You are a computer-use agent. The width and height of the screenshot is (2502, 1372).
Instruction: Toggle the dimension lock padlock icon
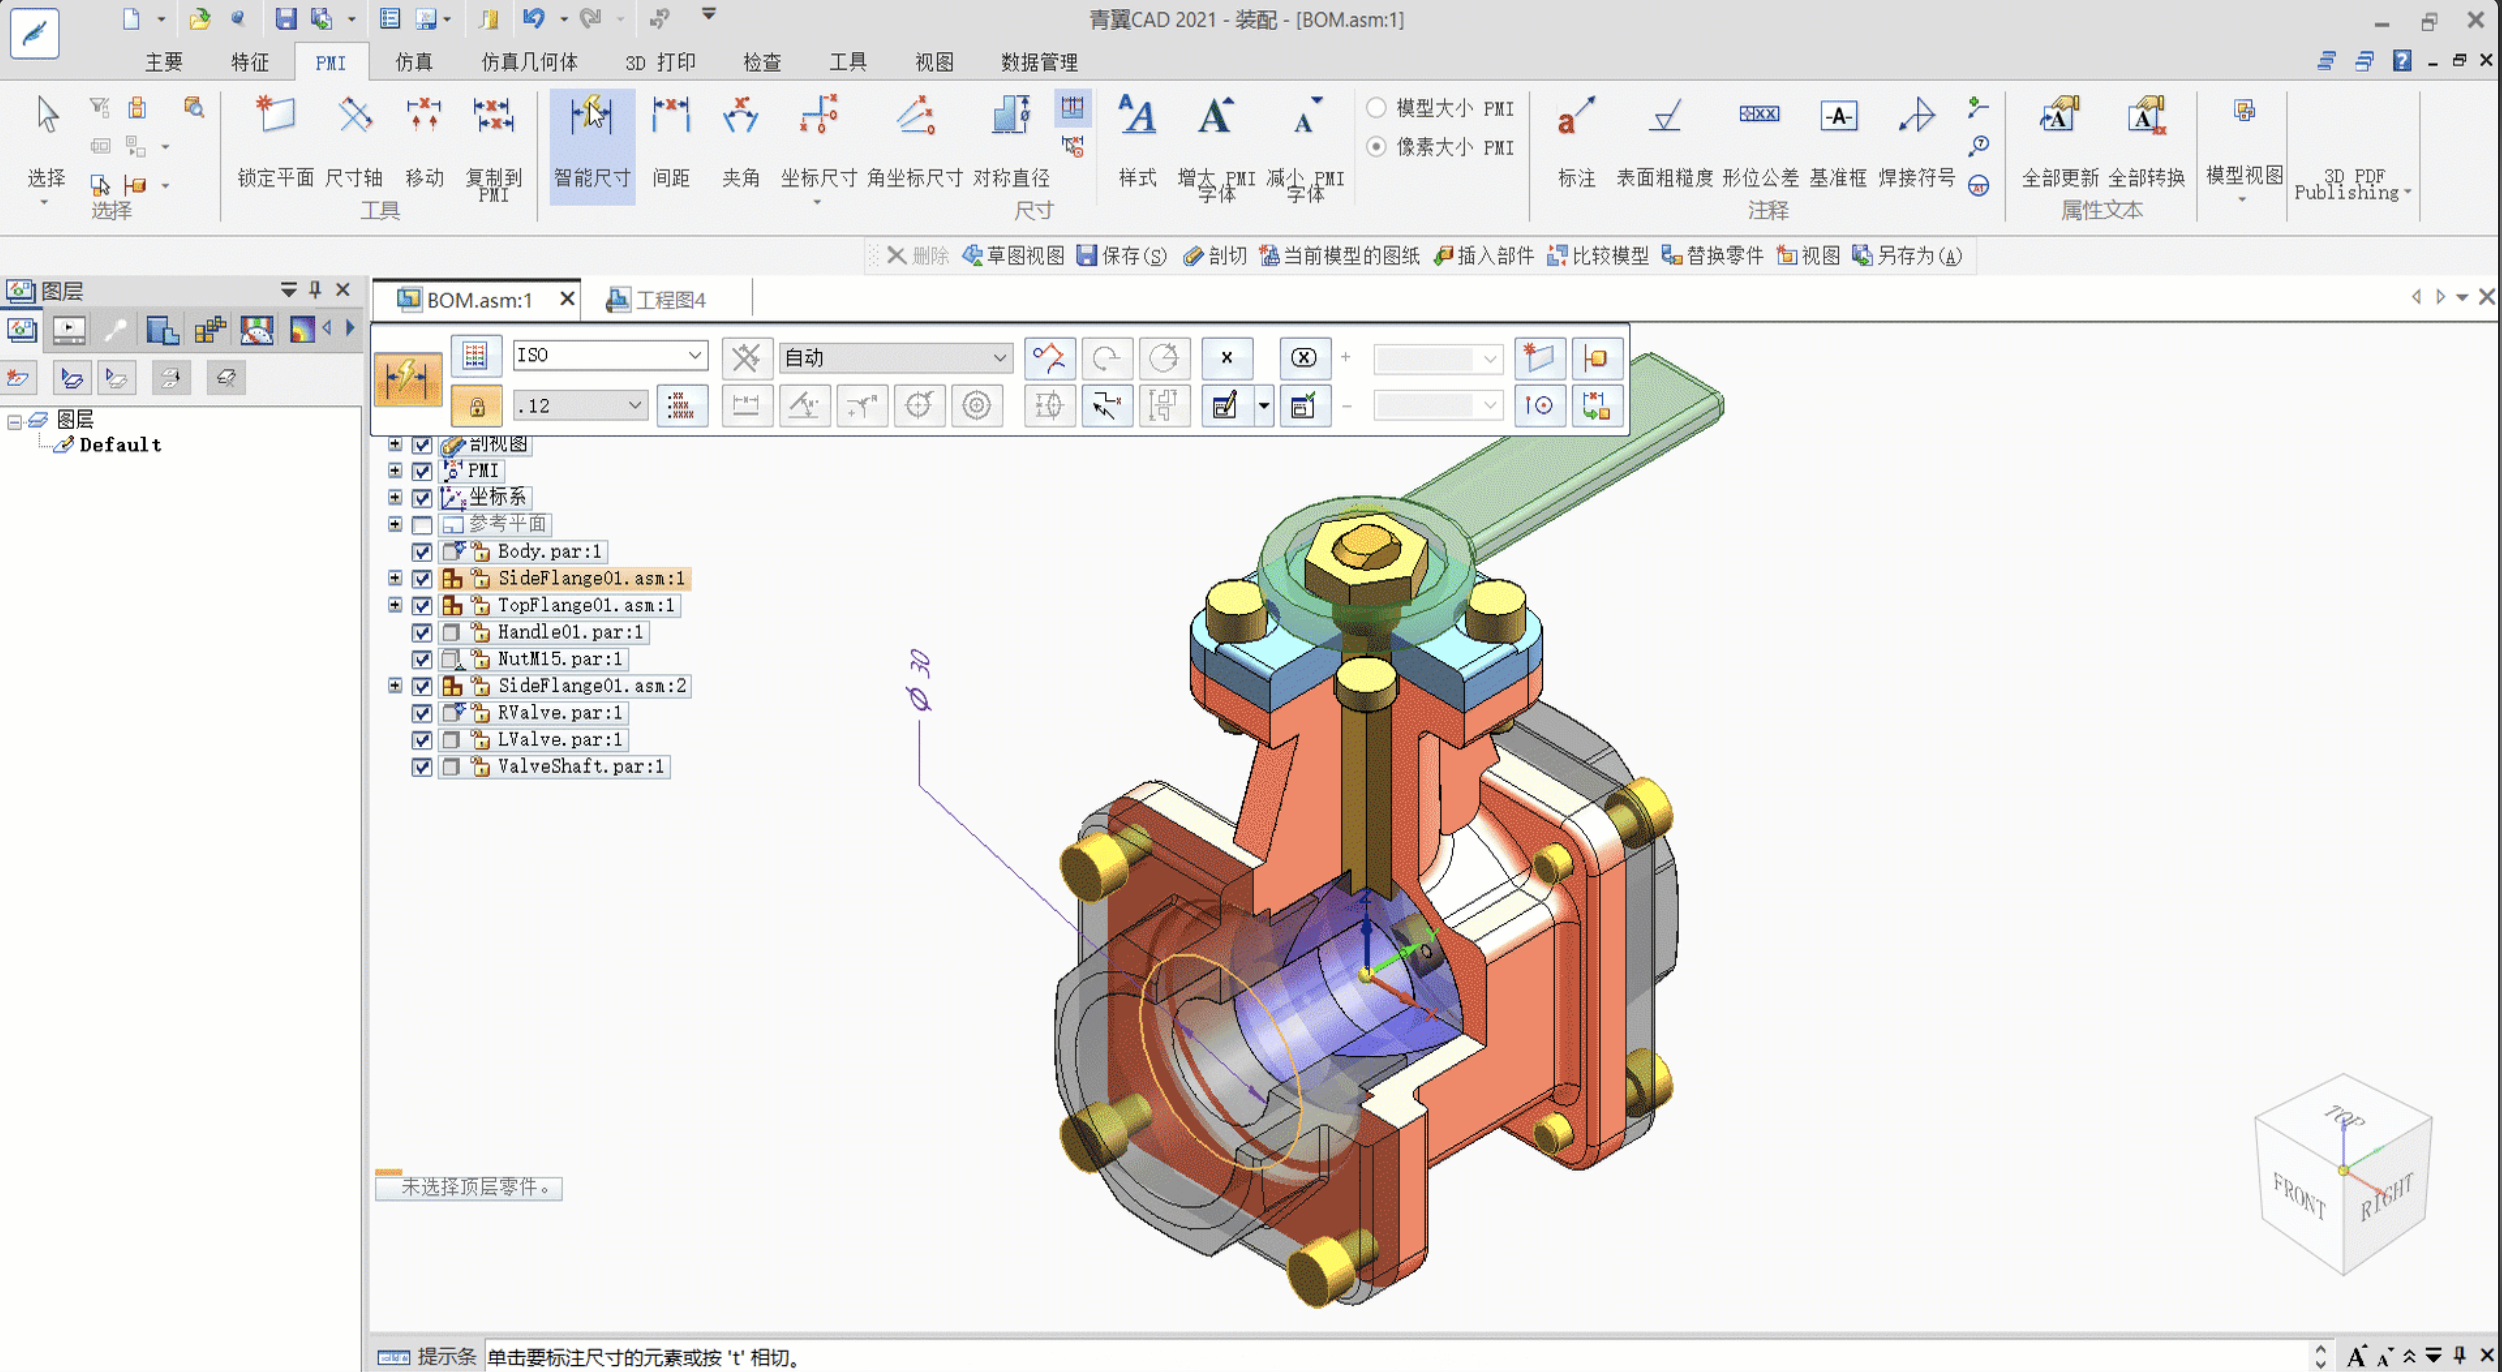click(477, 406)
